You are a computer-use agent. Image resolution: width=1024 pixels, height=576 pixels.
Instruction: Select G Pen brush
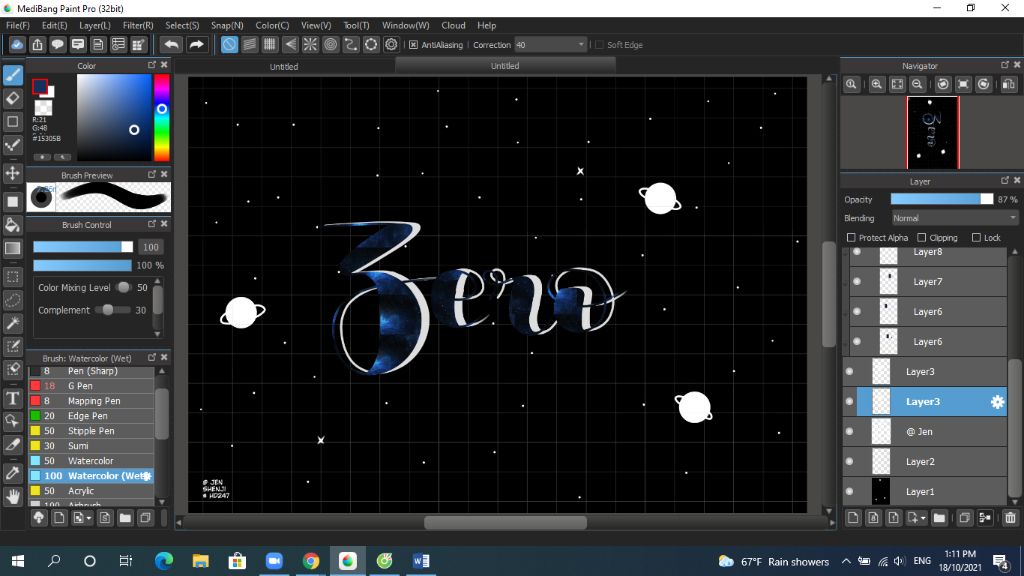[91, 385]
